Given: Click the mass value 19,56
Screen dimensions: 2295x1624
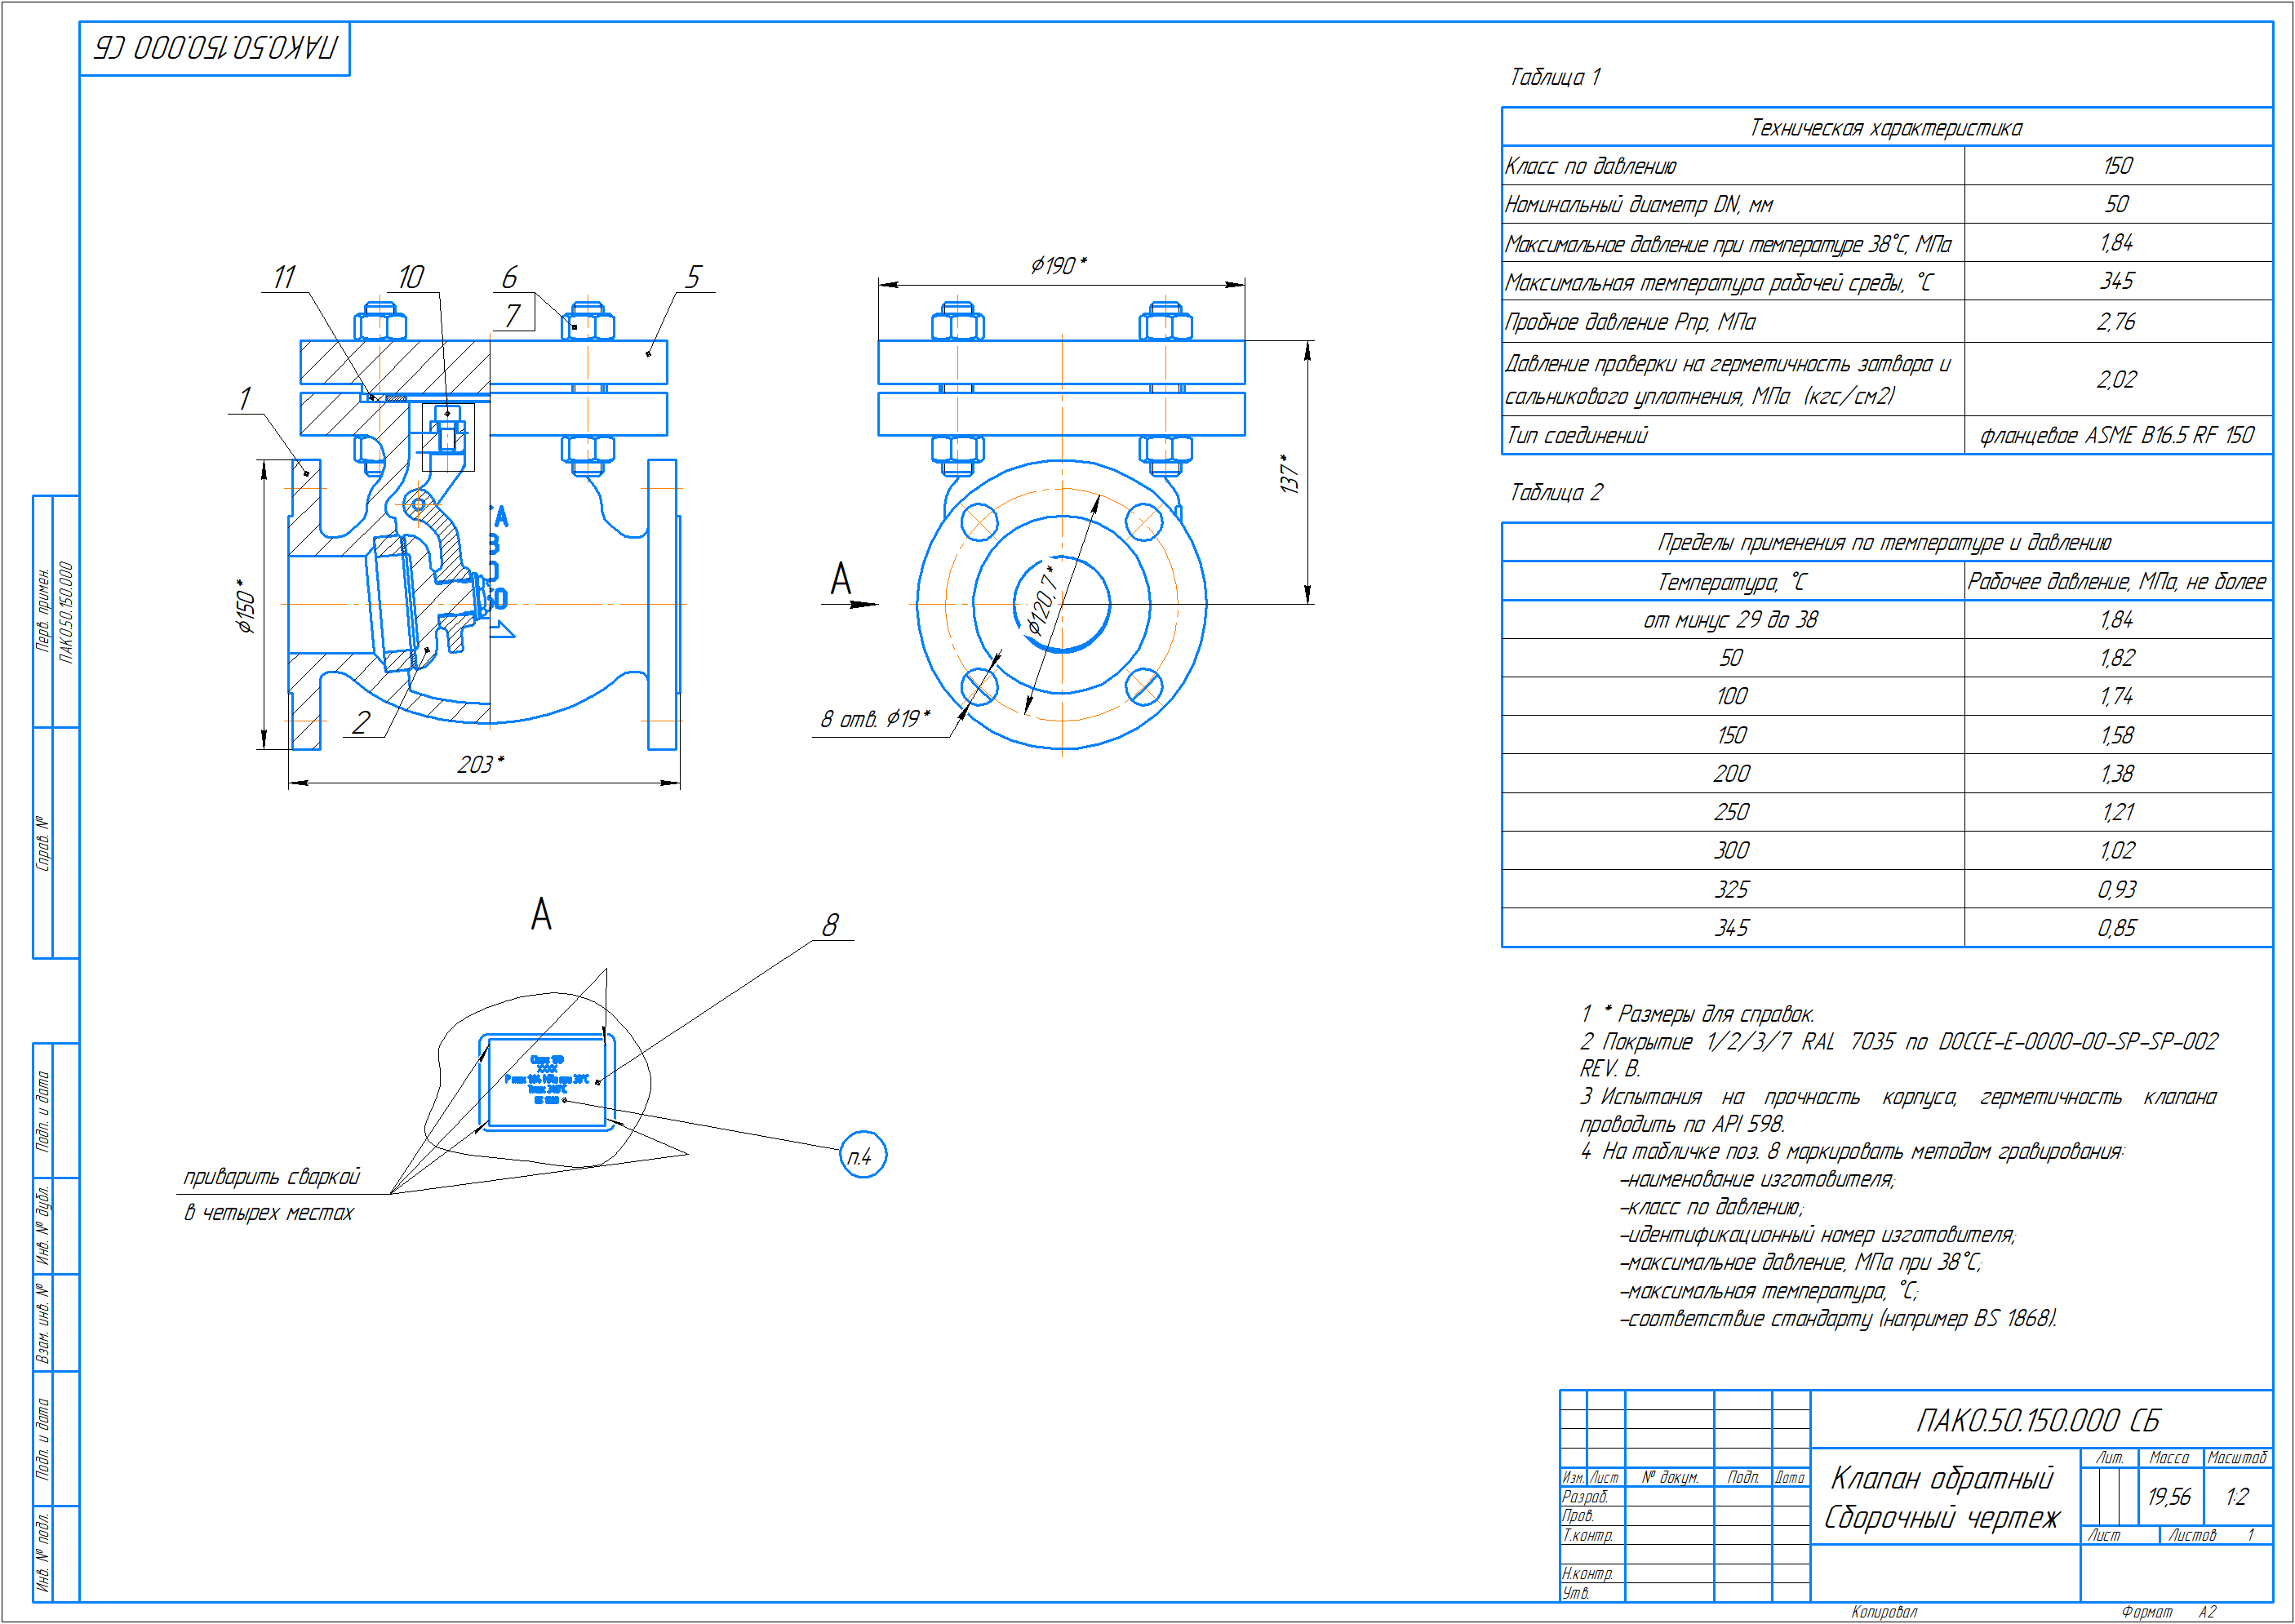Looking at the screenshot, I should (x=2168, y=1497).
